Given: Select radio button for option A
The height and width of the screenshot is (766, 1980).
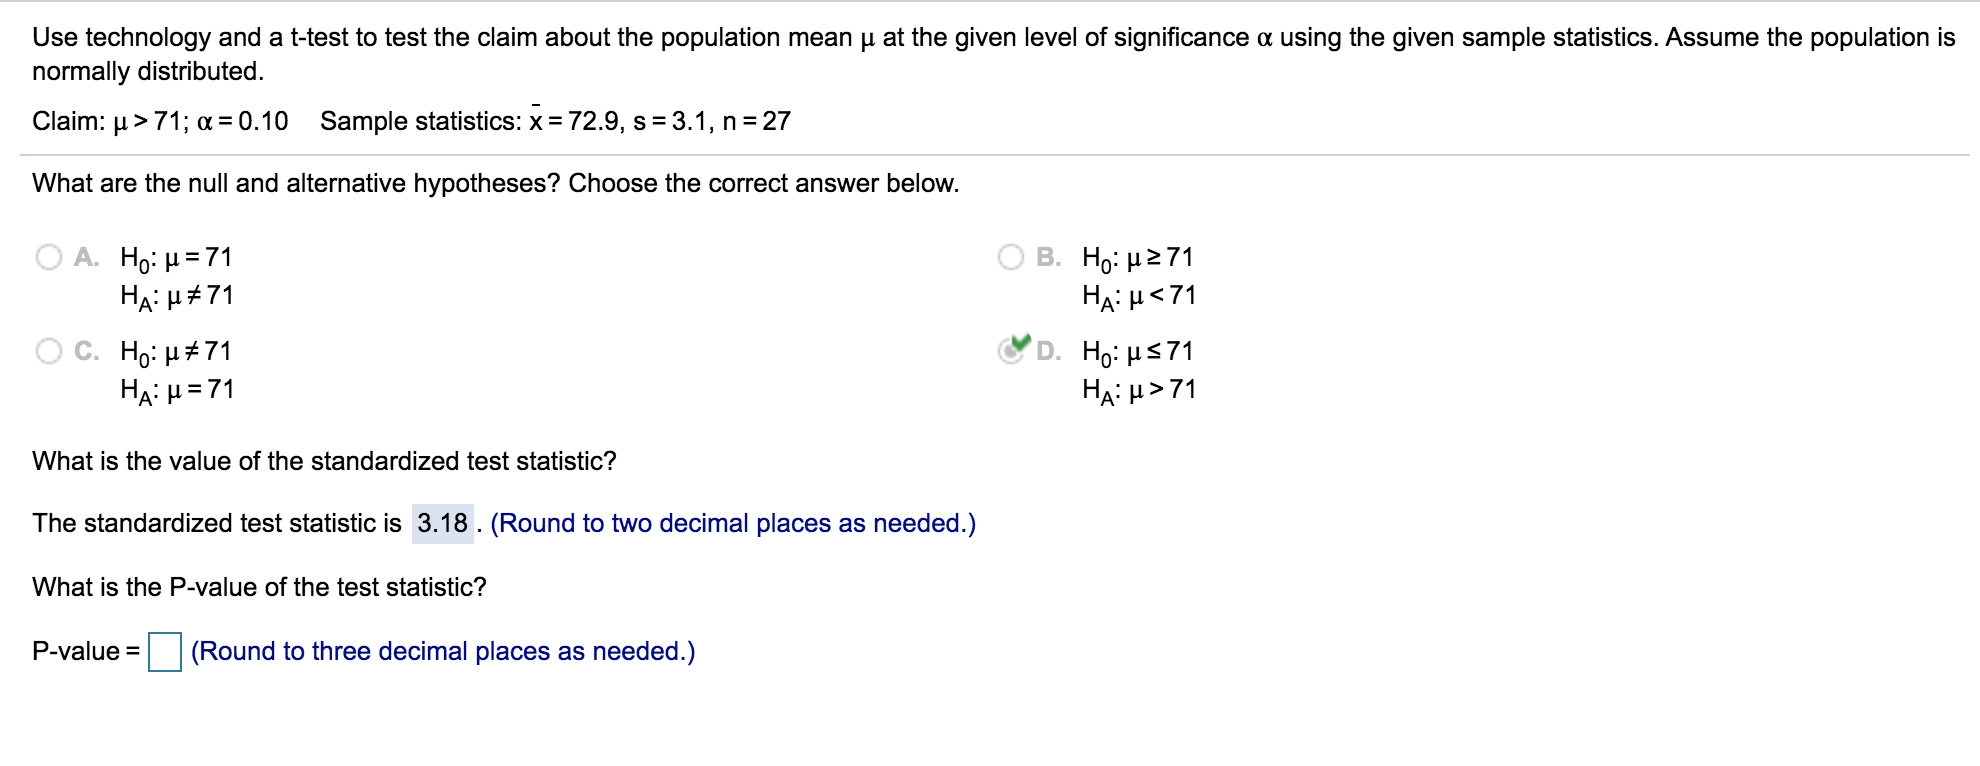Looking at the screenshot, I should (x=49, y=257).
